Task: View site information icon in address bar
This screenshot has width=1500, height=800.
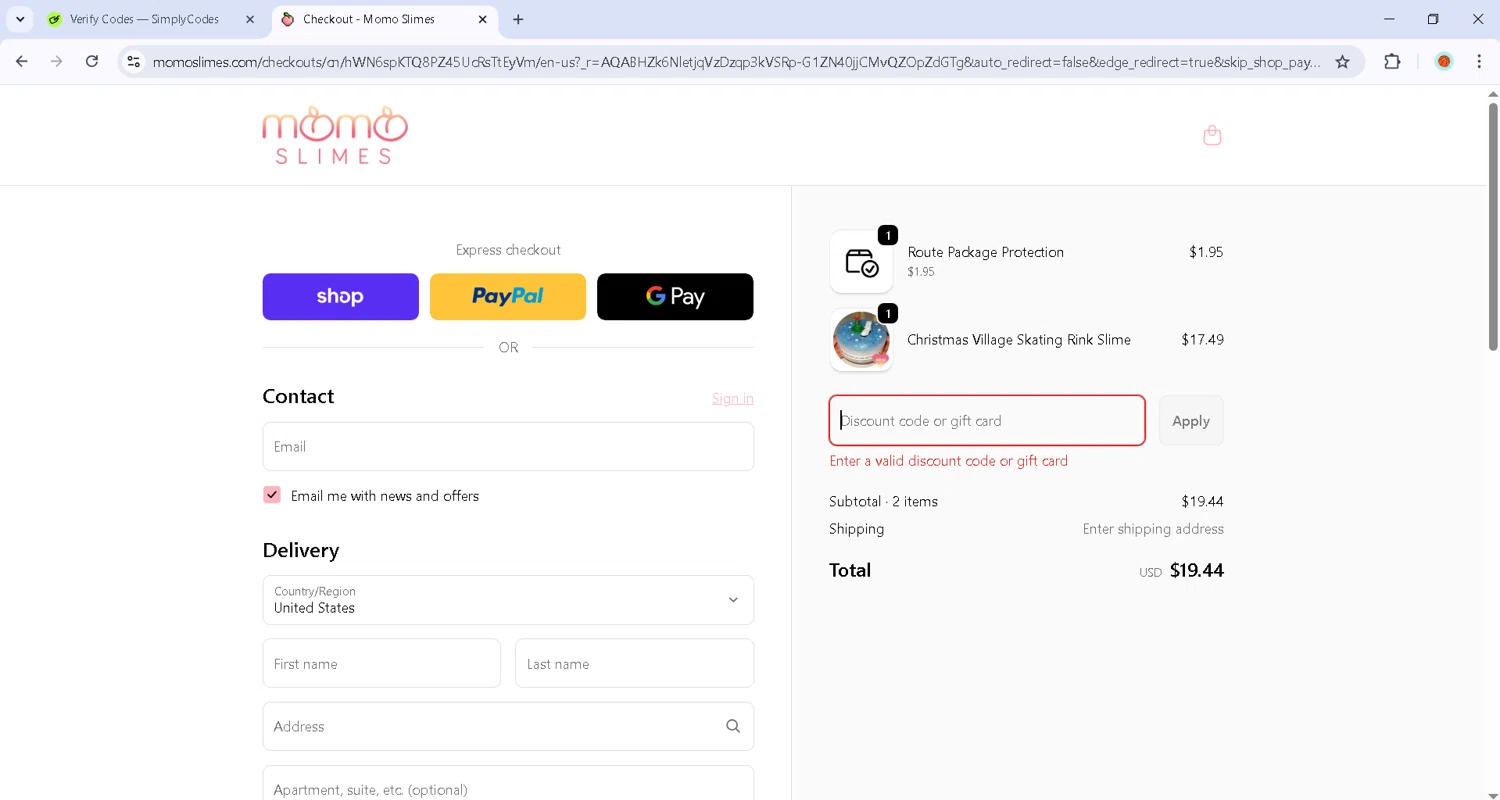Action: tap(134, 62)
